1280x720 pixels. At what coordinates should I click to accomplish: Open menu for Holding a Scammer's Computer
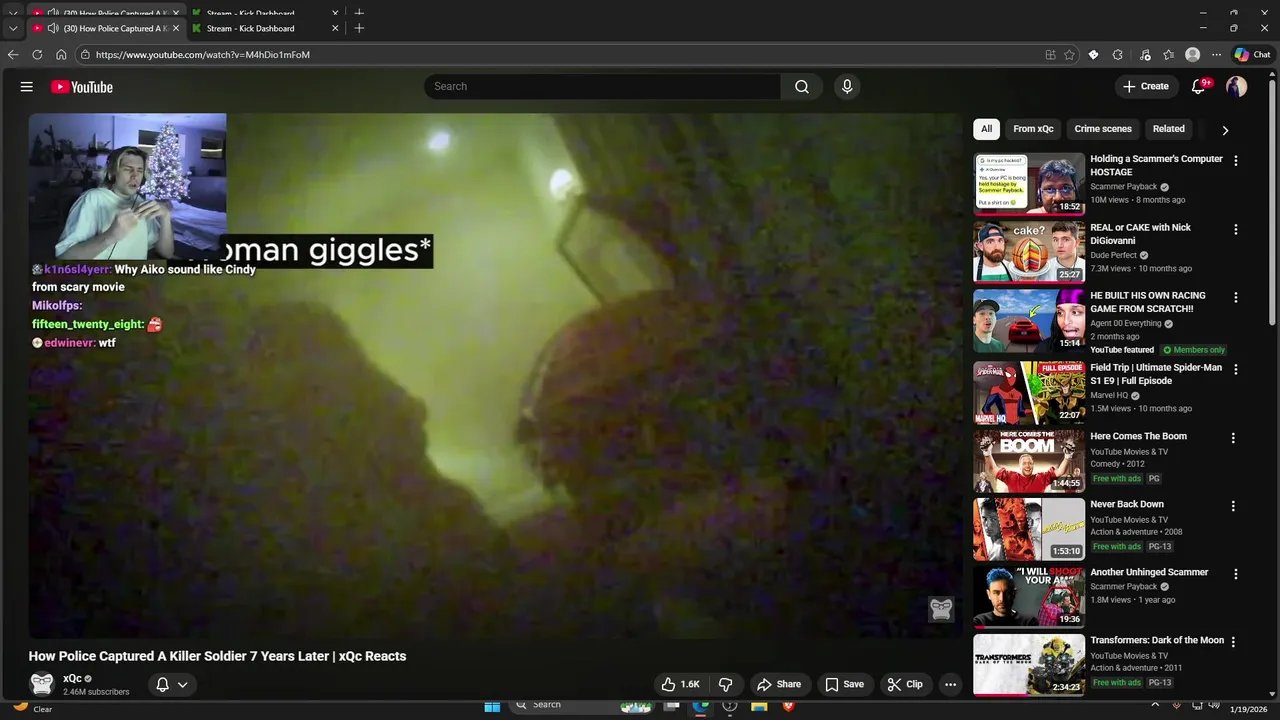pyautogui.click(x=1236, y=161)
